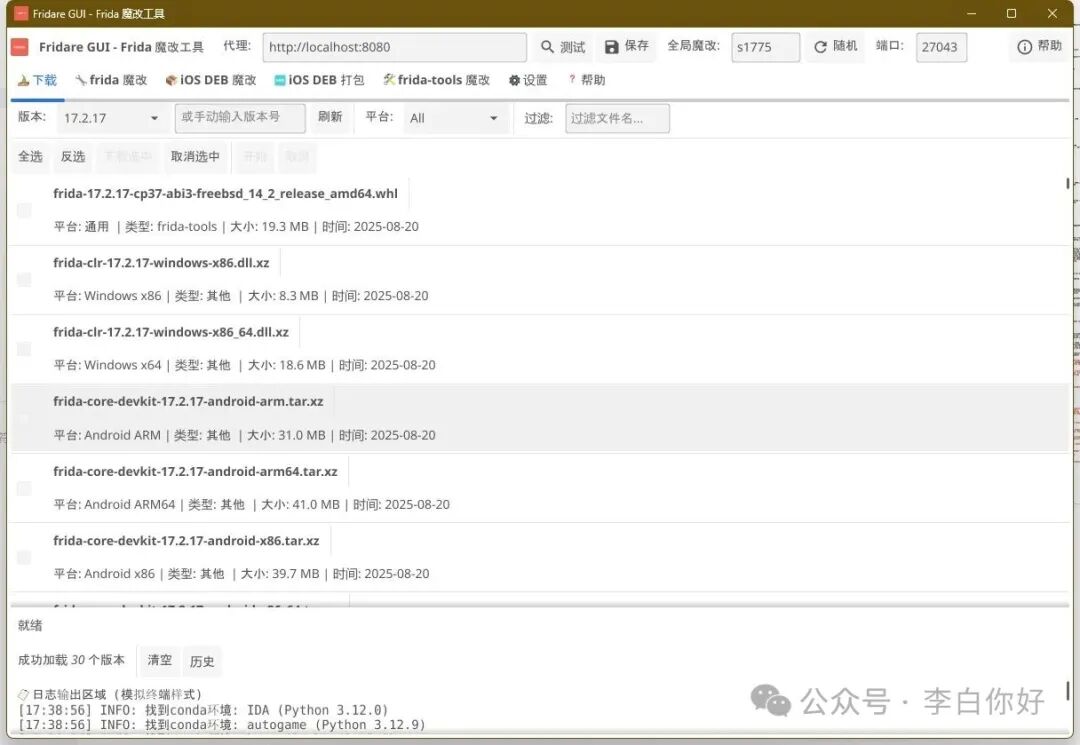Click the magnifier test proxy button
The image size is (1080, 745).
[563, 47]
